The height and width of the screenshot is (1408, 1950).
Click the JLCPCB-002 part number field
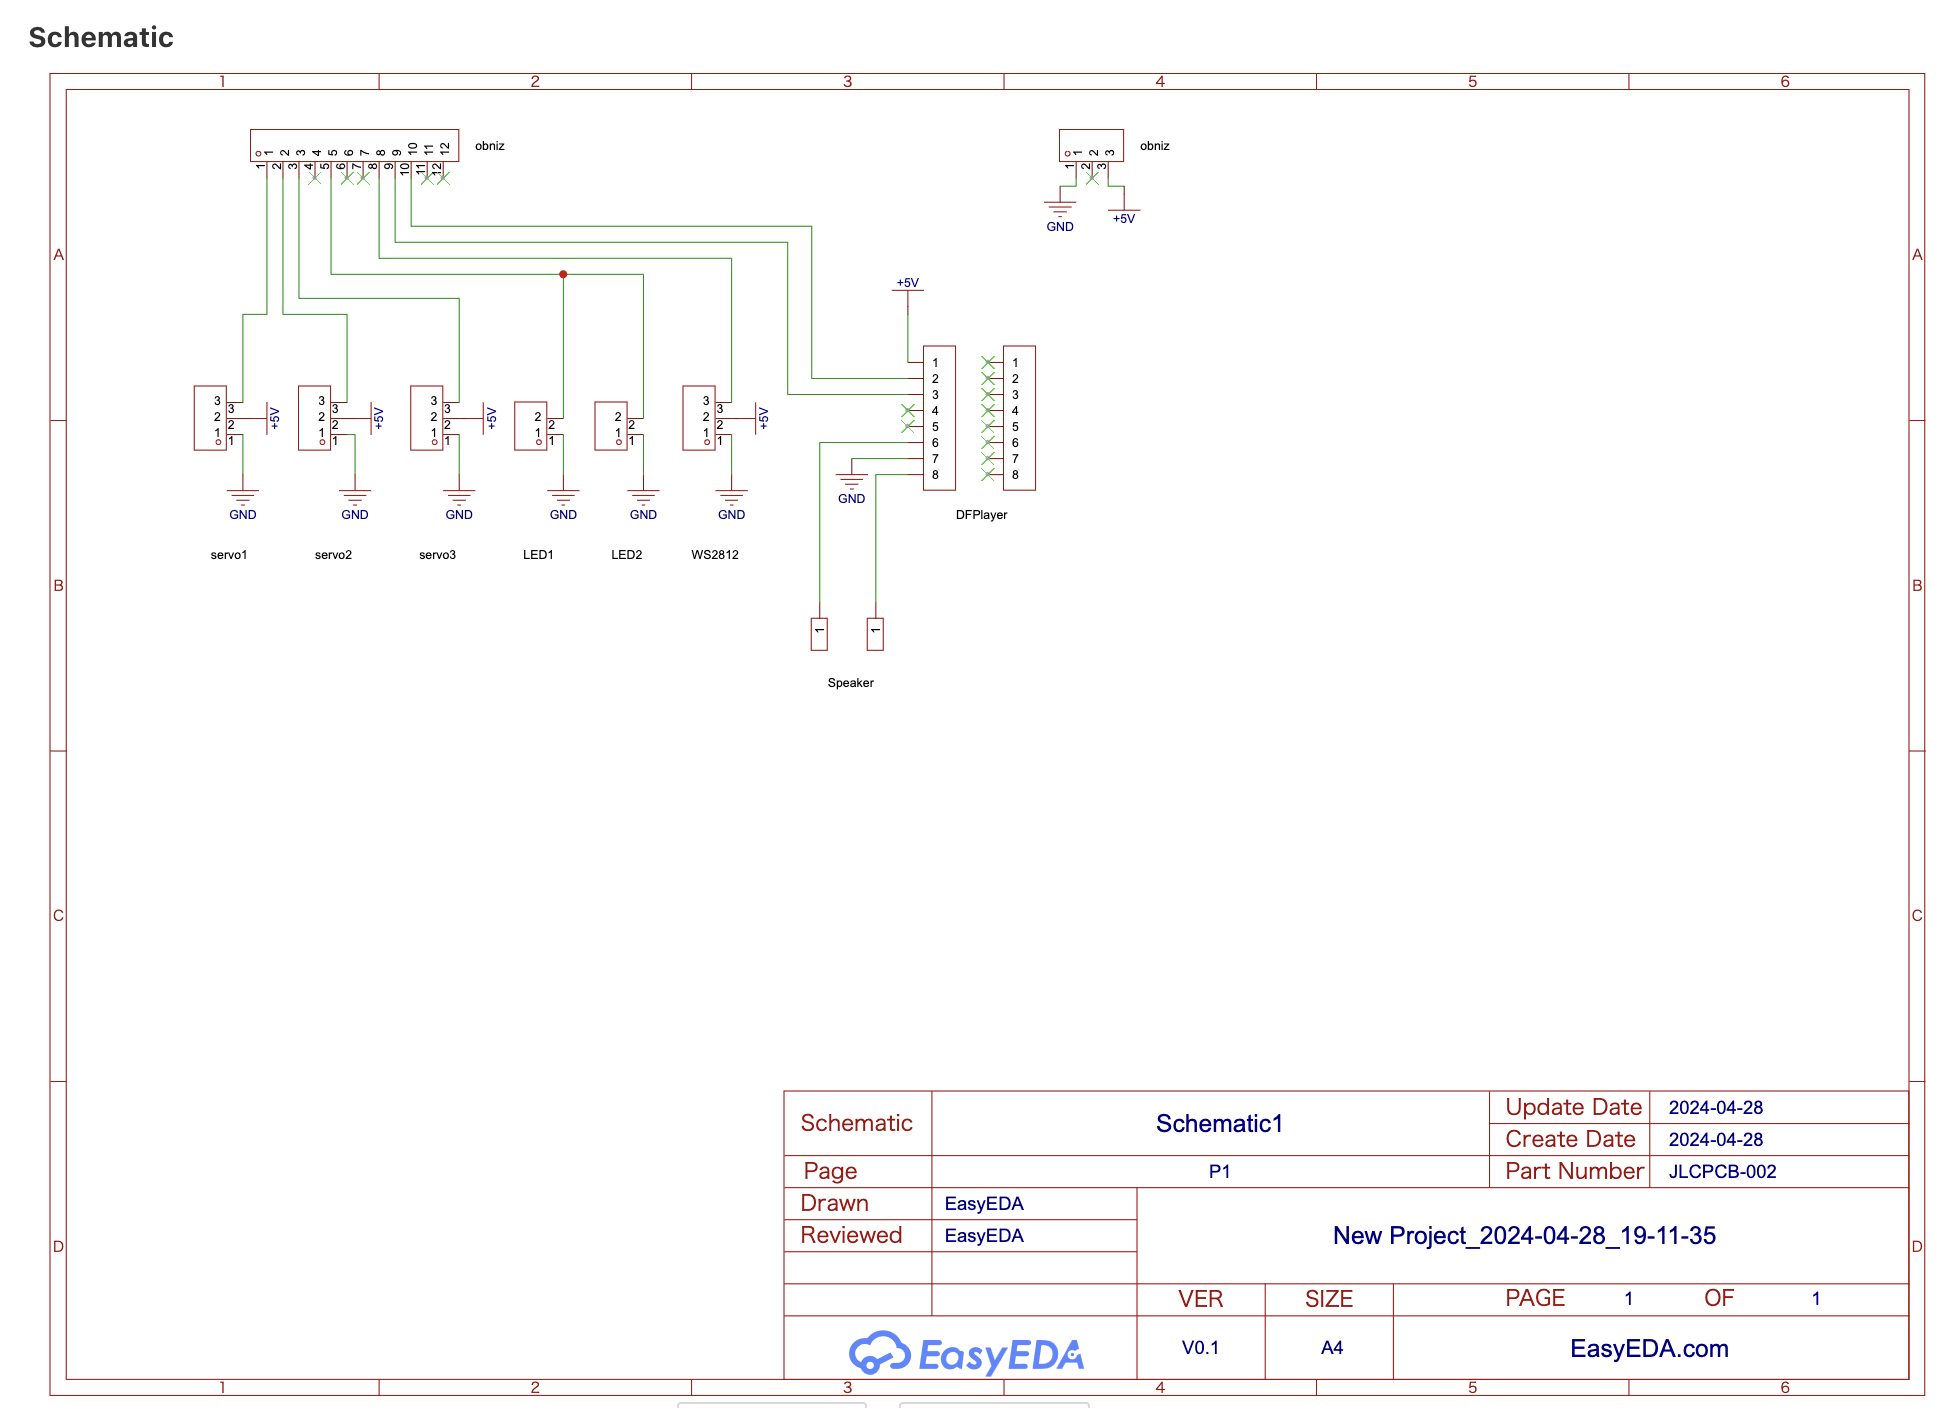click(x=1721, y=1171)
